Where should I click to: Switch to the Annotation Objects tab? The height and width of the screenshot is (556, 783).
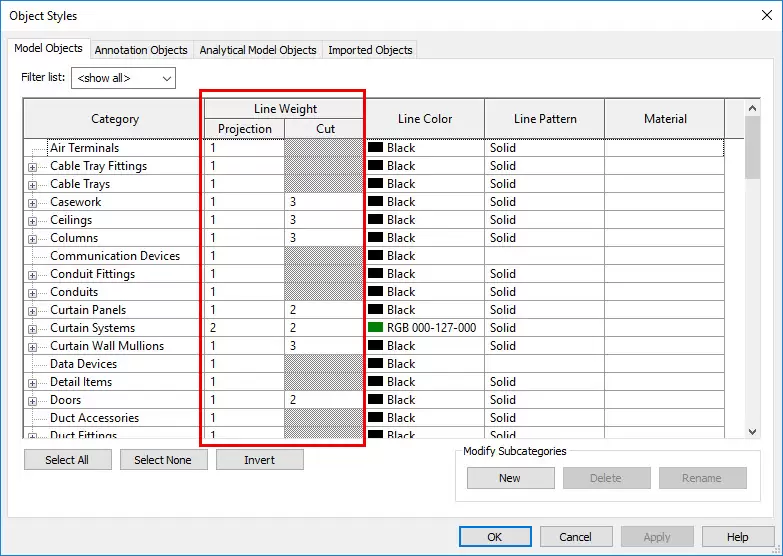tap(141, 50)
